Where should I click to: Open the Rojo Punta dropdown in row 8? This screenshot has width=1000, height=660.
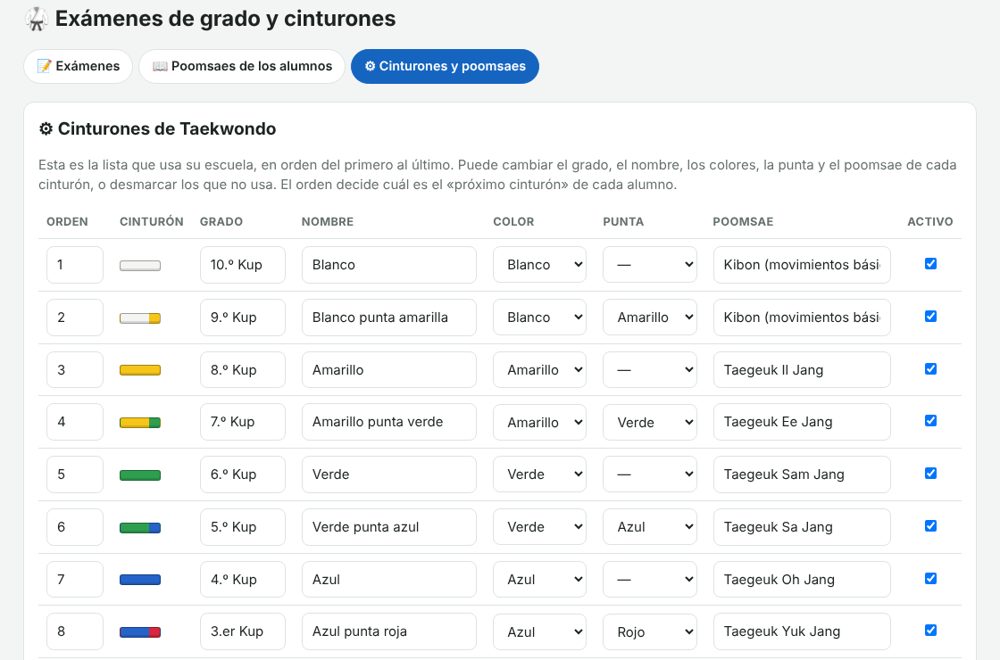[650, 632]
